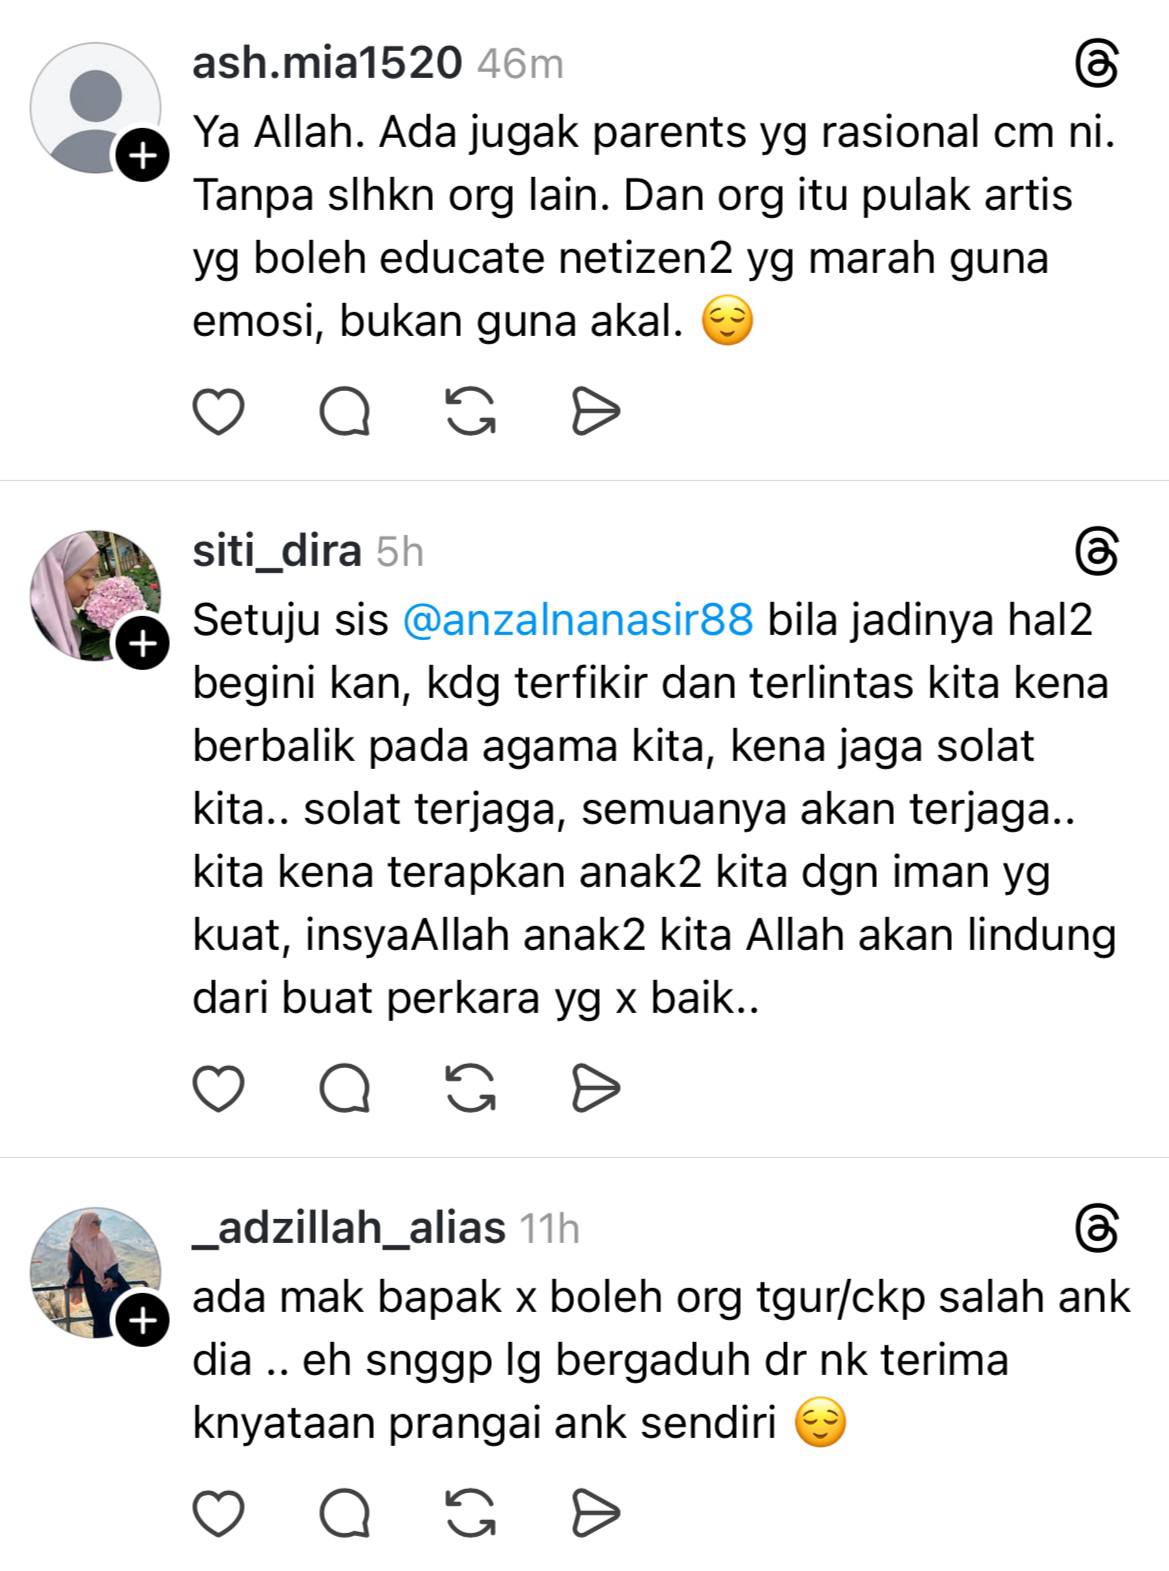Reply to _adzillah_alias's comment
This screenshot has width=1169, height=1571.
[345, 1513]
